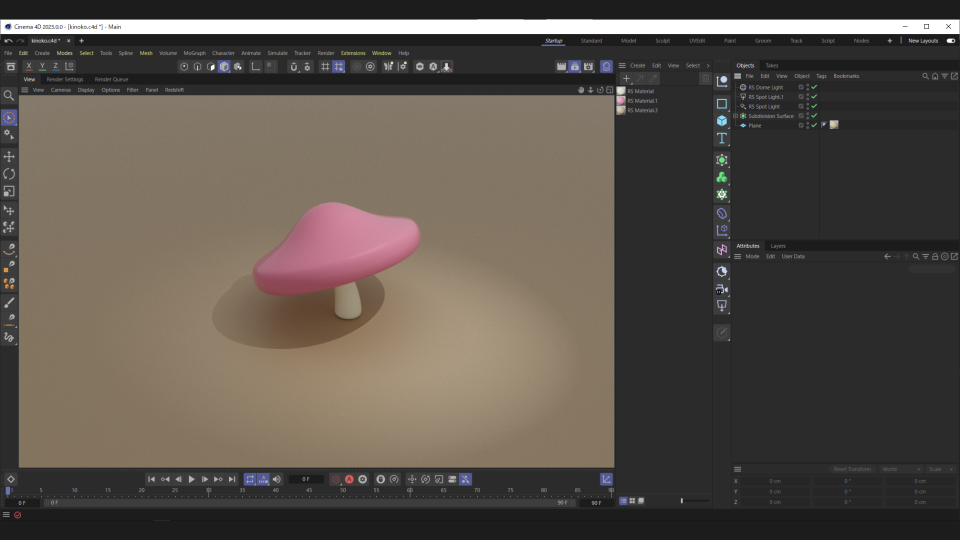
Task: Select the Rotate tool in left toolbar
Action: [9, 174]
